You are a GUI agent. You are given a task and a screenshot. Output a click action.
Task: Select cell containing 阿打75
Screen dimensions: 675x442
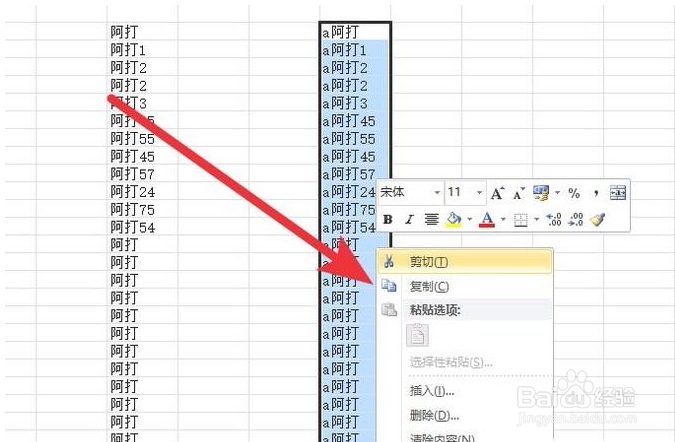[142, 209]
